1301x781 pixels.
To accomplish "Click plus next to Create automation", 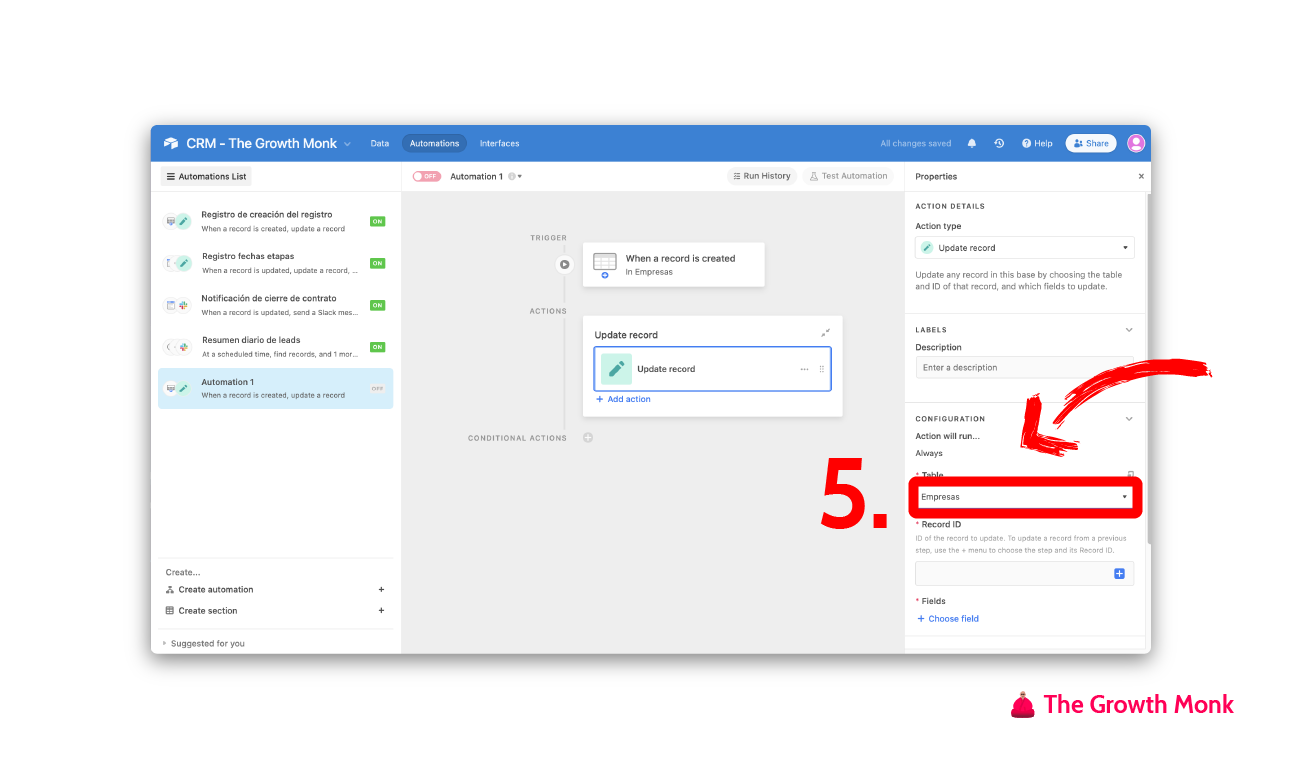I will 381,589.
